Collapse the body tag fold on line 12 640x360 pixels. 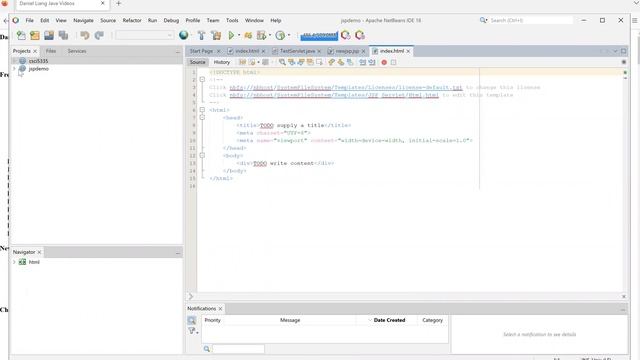point(202,156)
